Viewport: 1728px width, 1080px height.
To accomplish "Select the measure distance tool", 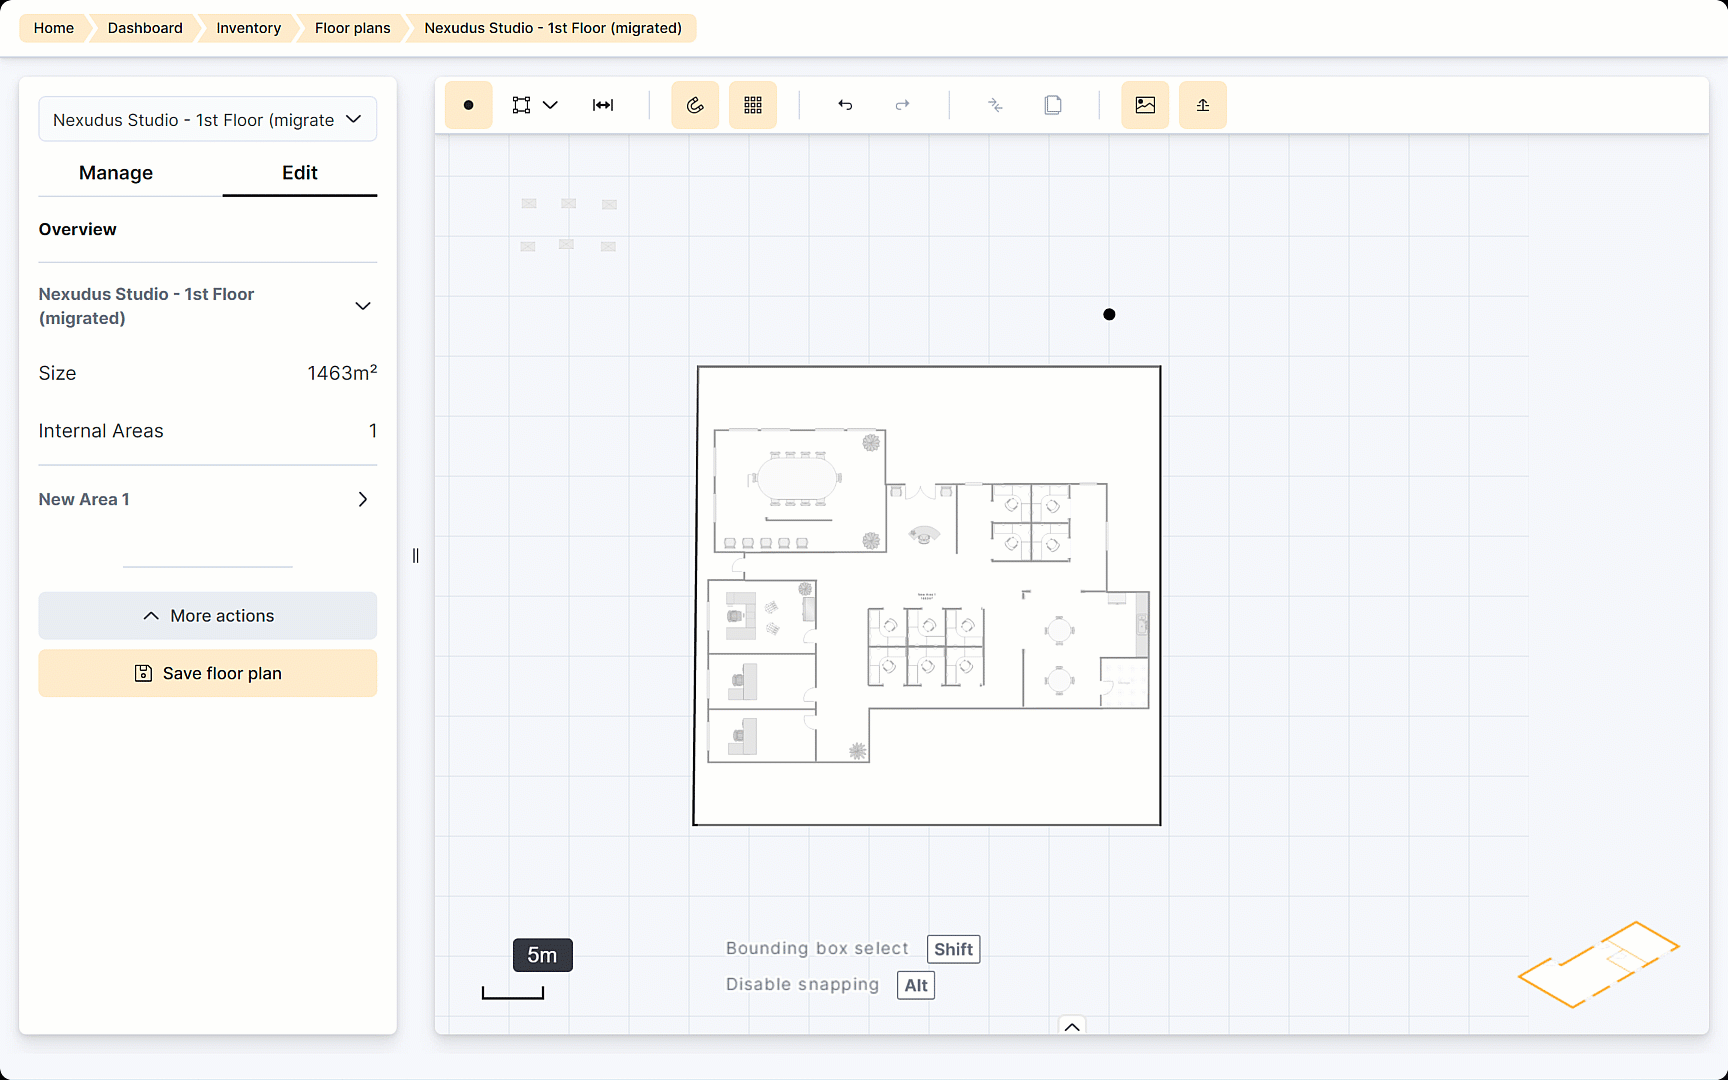I will coord(603,105).
